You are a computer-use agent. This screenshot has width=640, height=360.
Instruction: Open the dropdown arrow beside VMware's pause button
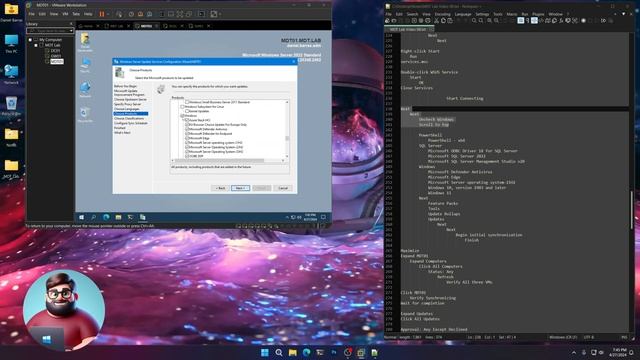[108, 14]
